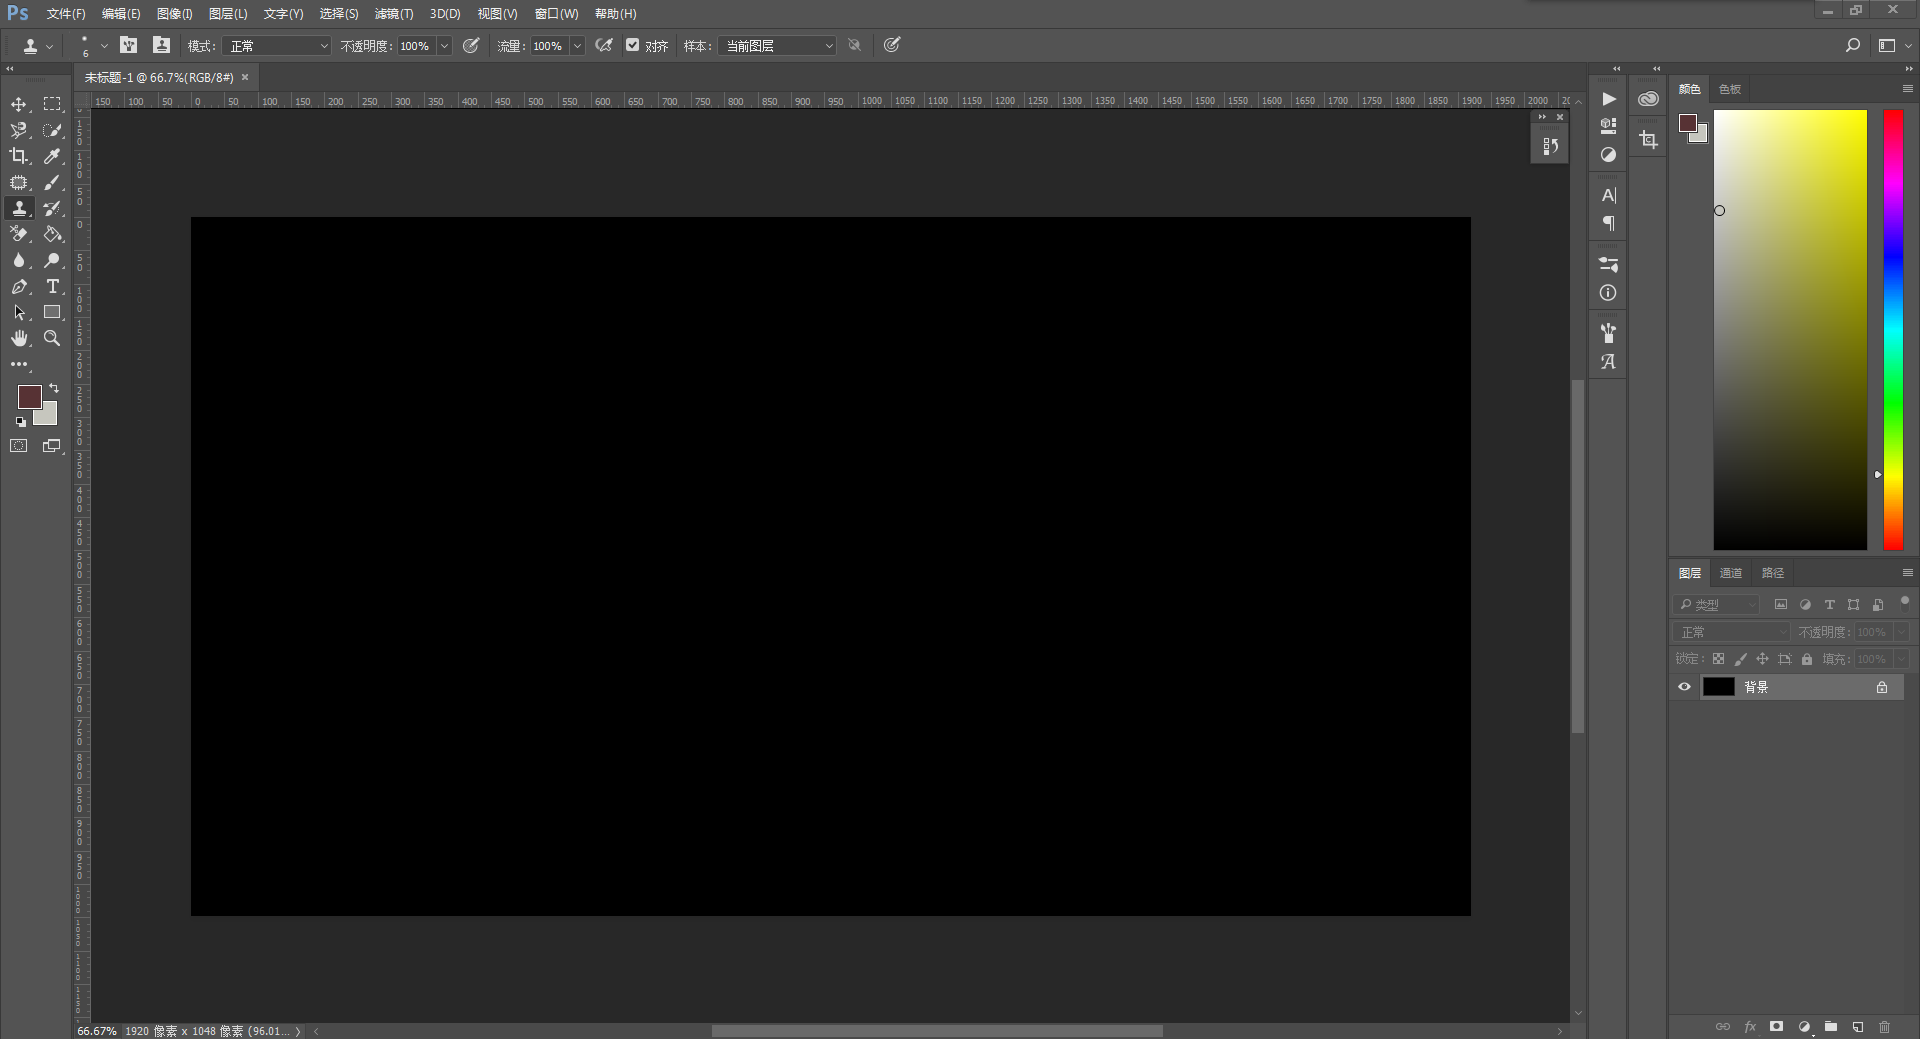The width and height of the screenshot is (1920, 1039).
Task: Select the Rectangular Marquee tool
Action: pyautogui.click(x=52, y=104)
